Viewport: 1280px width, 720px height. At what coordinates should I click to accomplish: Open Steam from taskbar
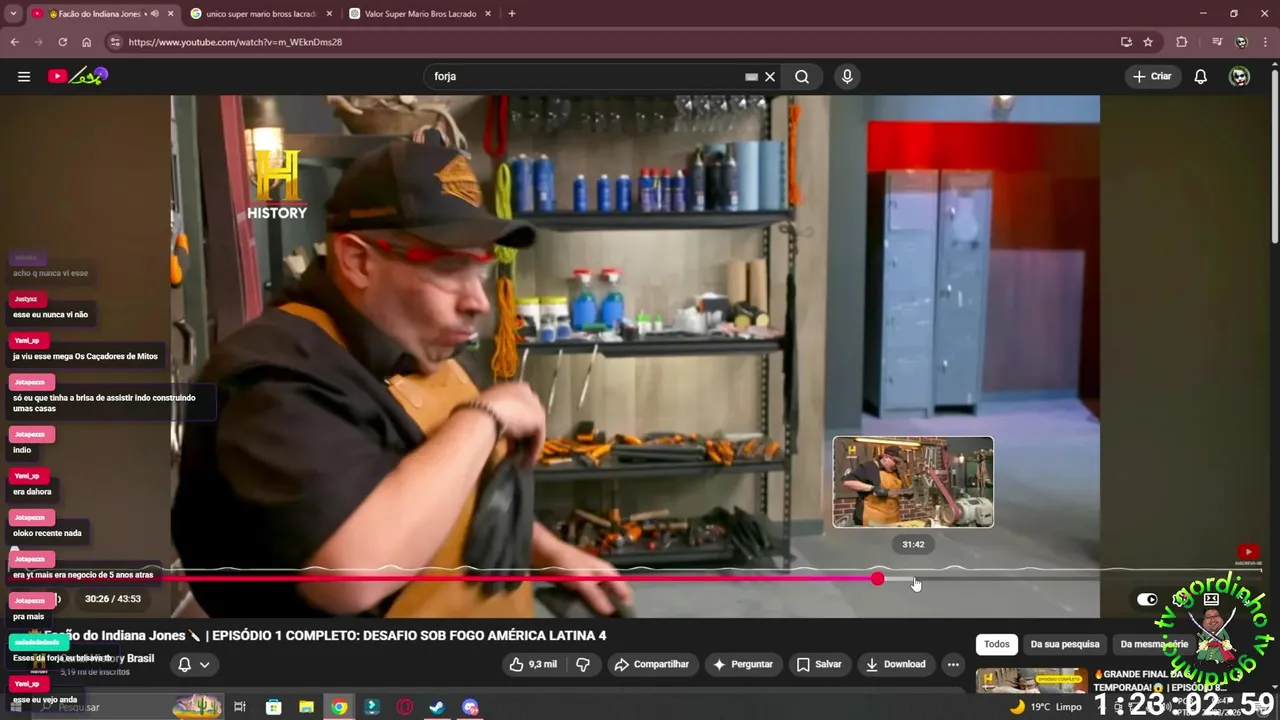pos(437,707)
